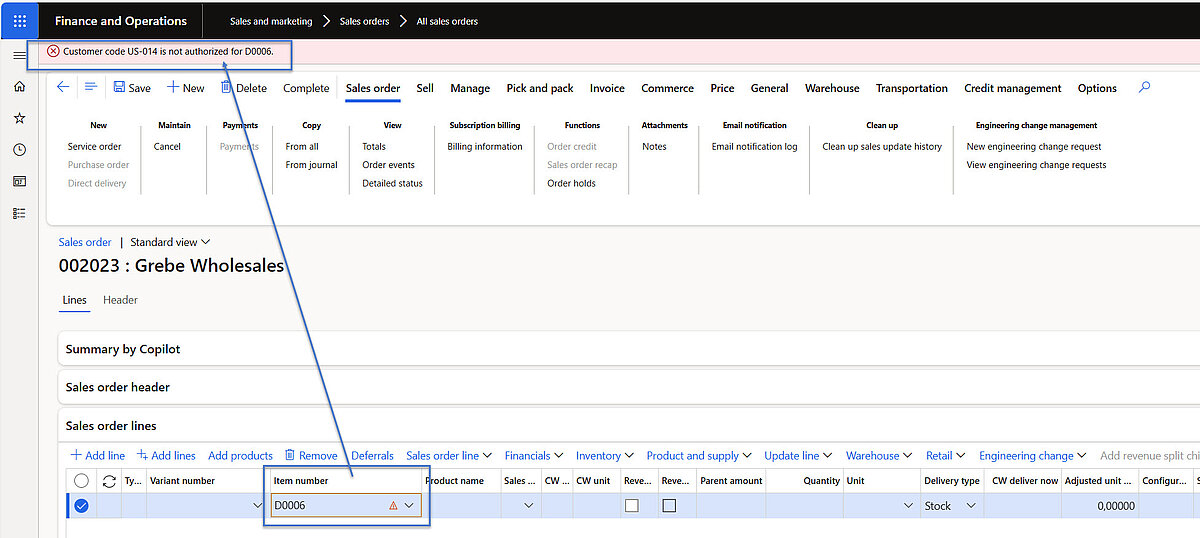Toggle the select-all circle in grid header

pyautogui.click(x=81, y=481)
